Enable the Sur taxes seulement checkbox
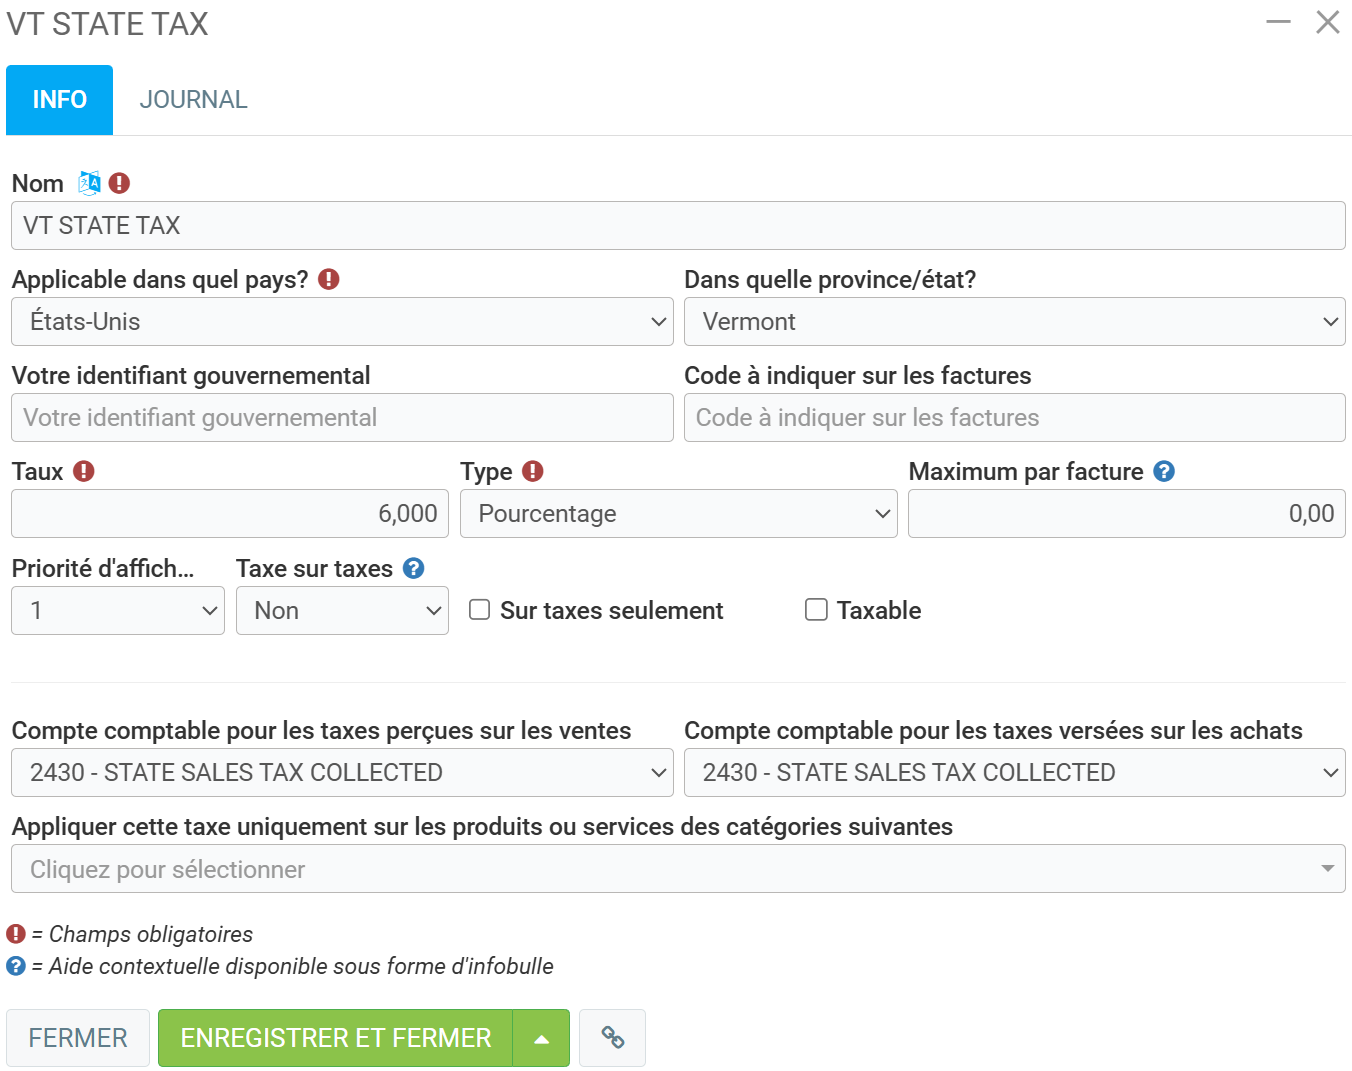The image size is (1352, 1071). [x=480, y=610]
